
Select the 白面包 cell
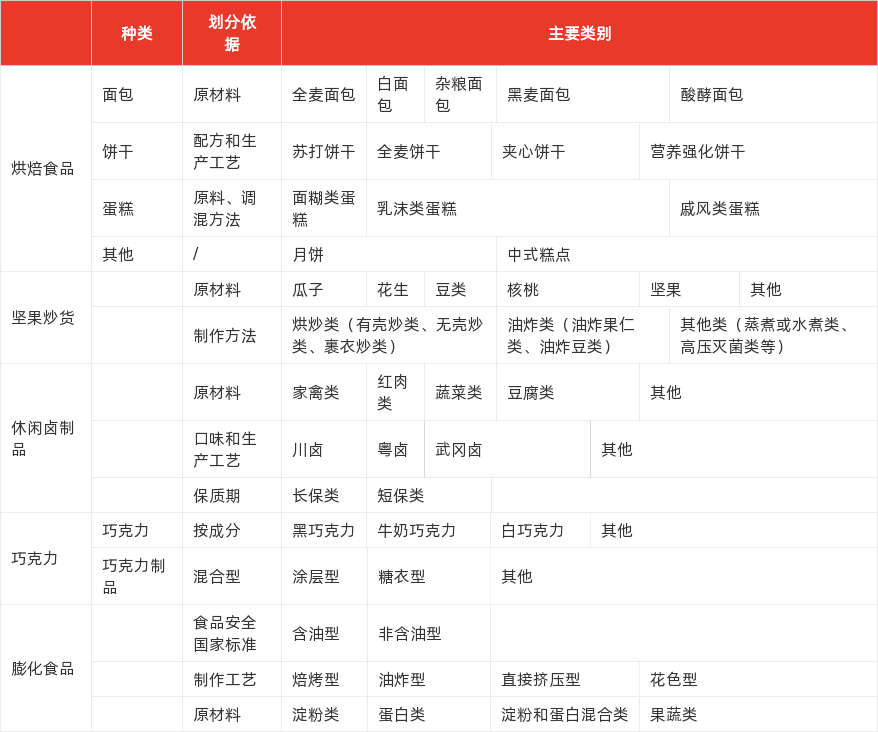(395, 94)
